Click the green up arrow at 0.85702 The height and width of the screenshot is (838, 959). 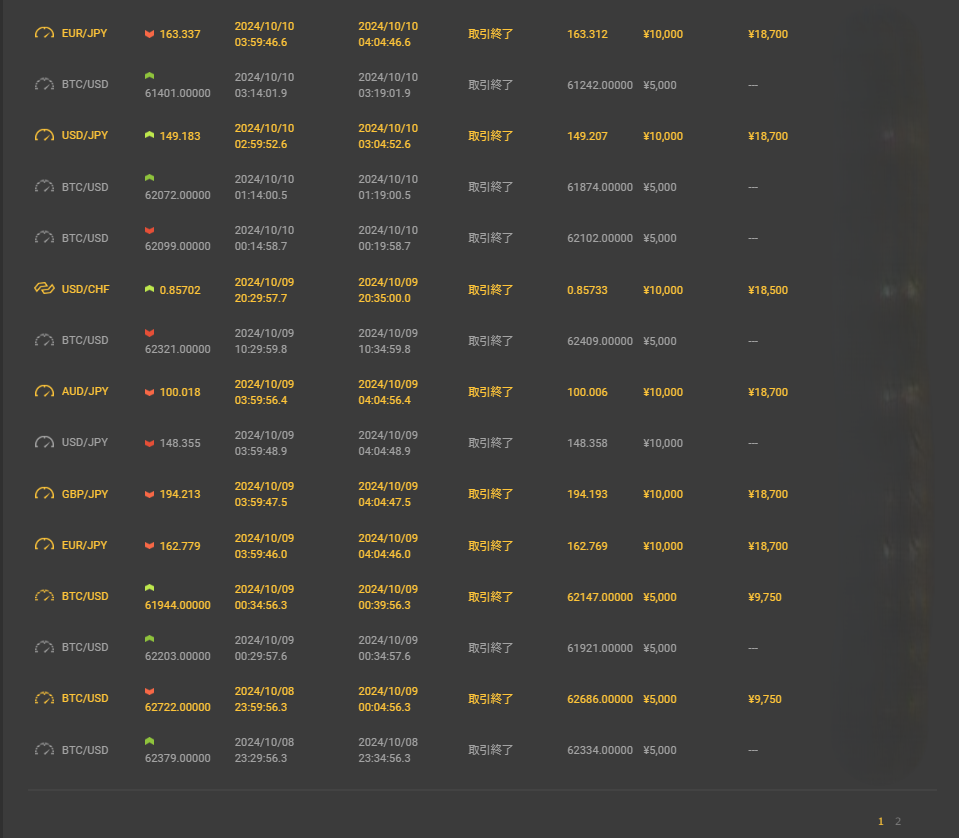[x=149, y=289]
